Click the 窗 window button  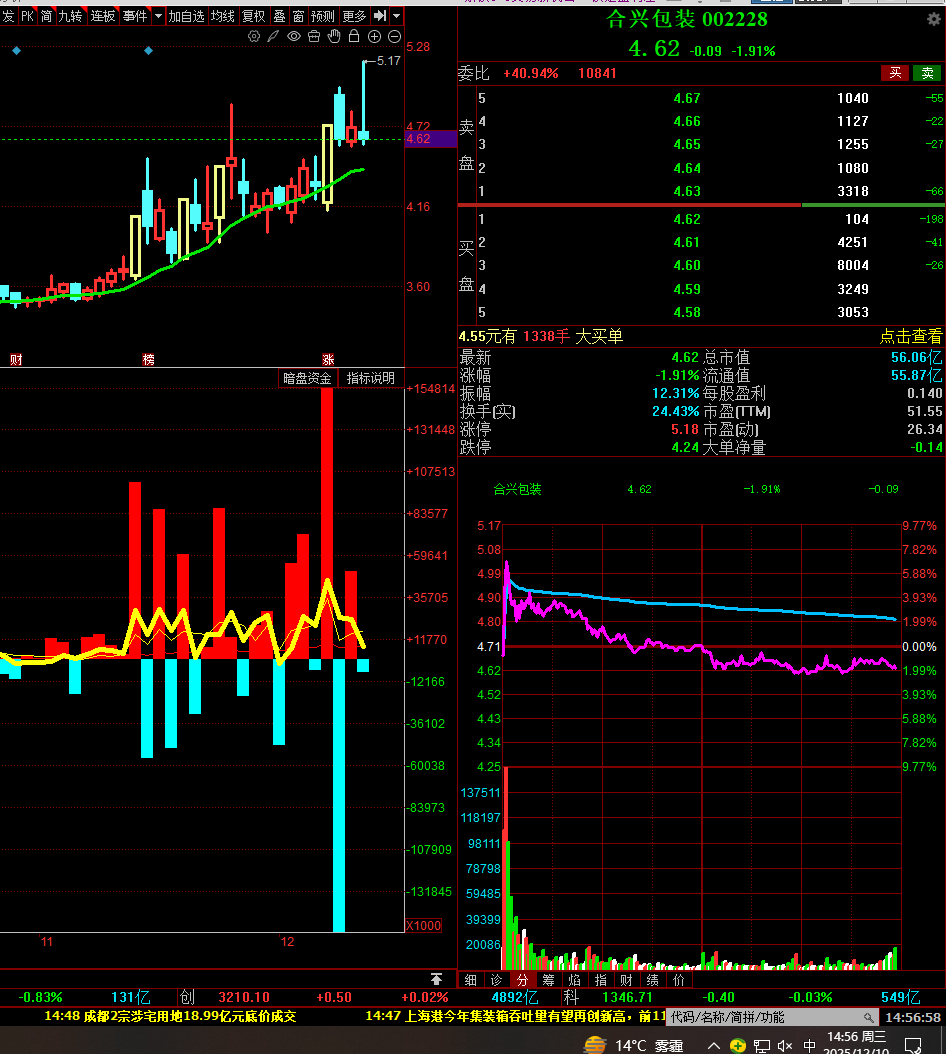pos(299,15)
